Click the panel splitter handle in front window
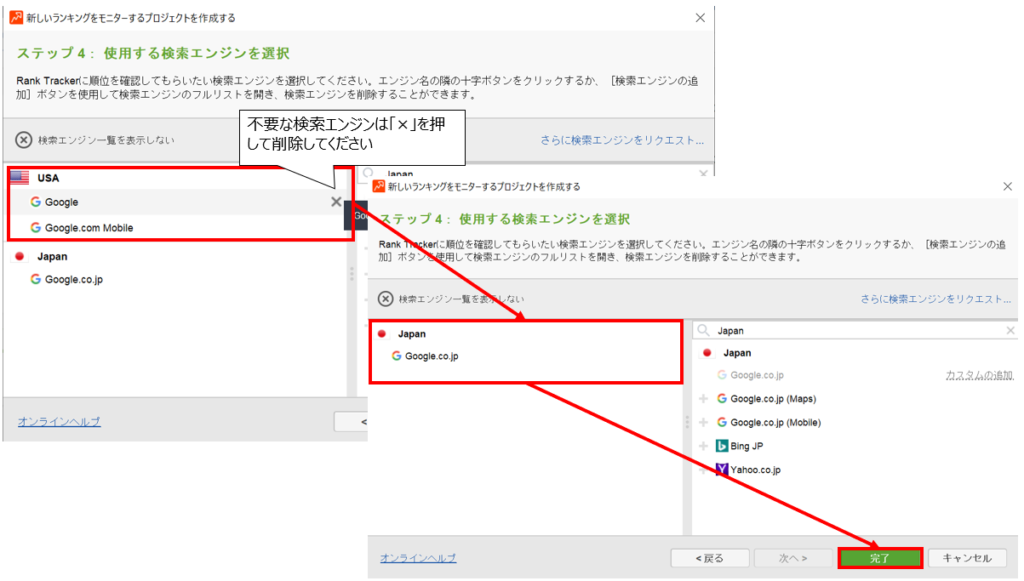1024x581 pixels. [x=687, y=422]
